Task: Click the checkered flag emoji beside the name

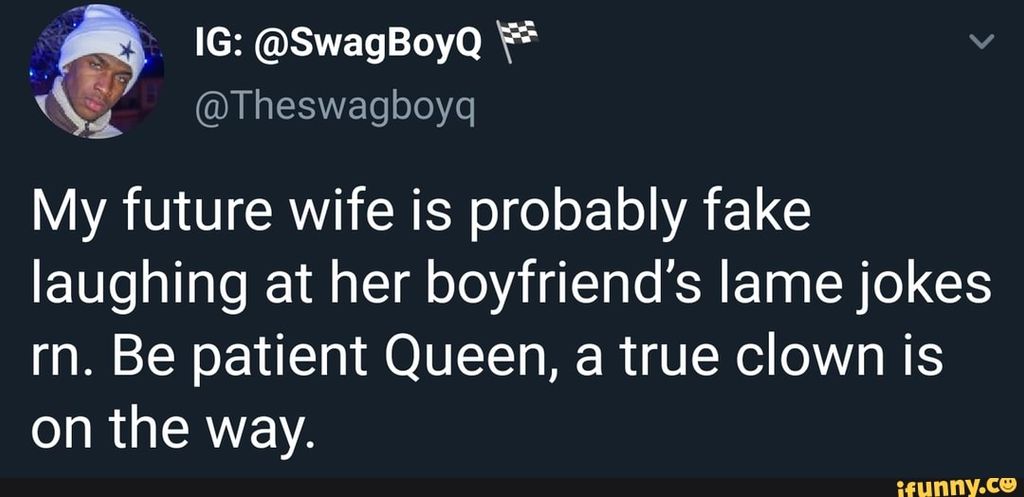Action: coord(518,41)
